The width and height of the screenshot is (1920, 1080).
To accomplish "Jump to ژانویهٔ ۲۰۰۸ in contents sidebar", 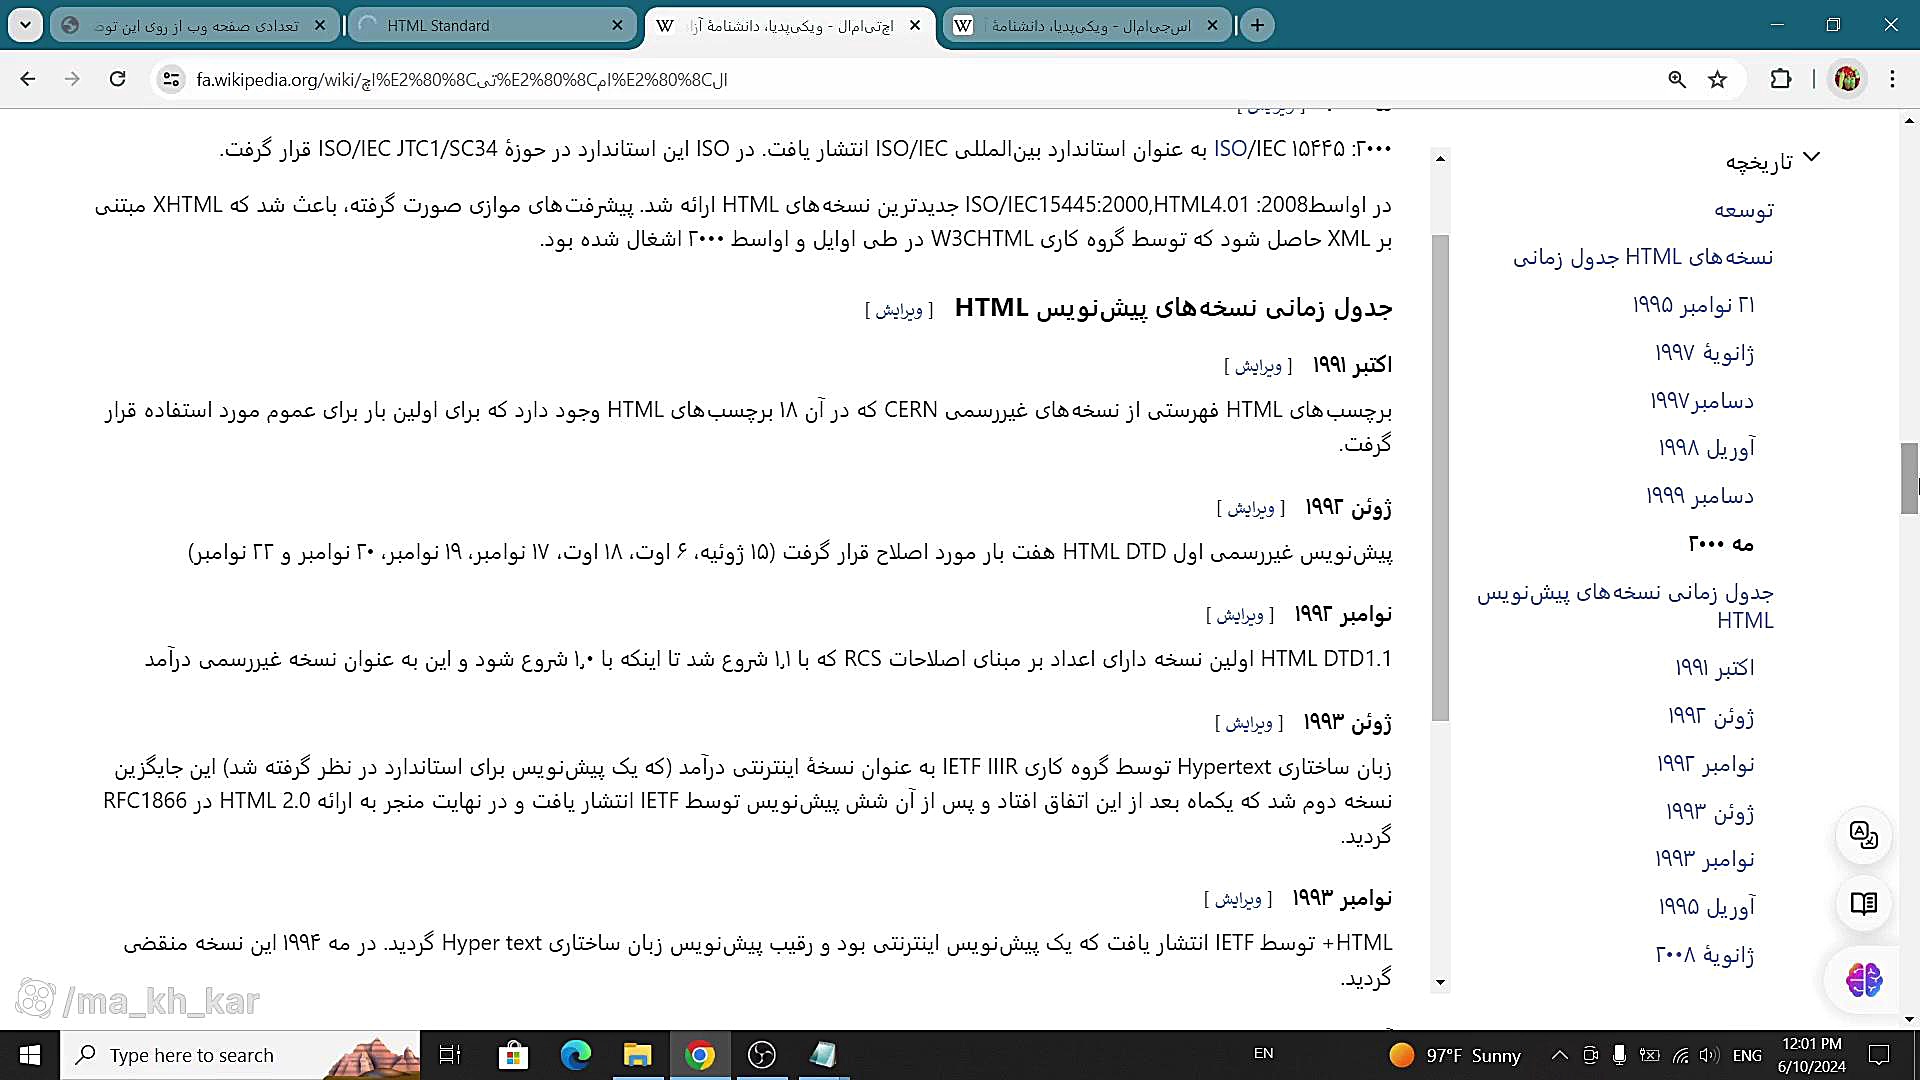I will coord(1704,955).
